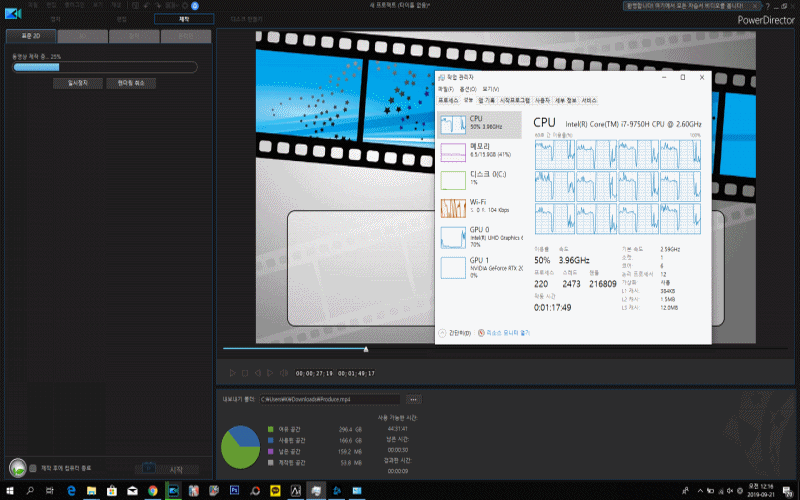Screen dimensions: 800x500
Task: Switch to Task Manager taskbar icon
Action: (316, 491)
